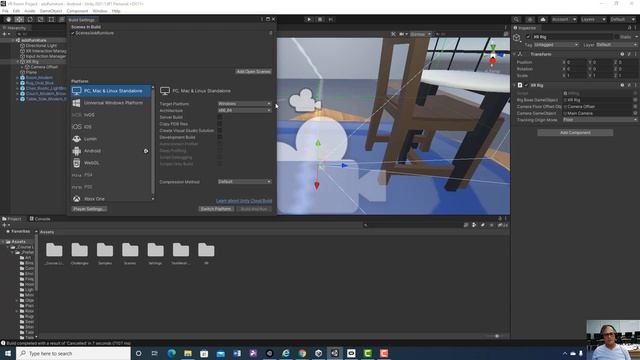Expand Room_Modern in the Hierarchy

point(18,78)
